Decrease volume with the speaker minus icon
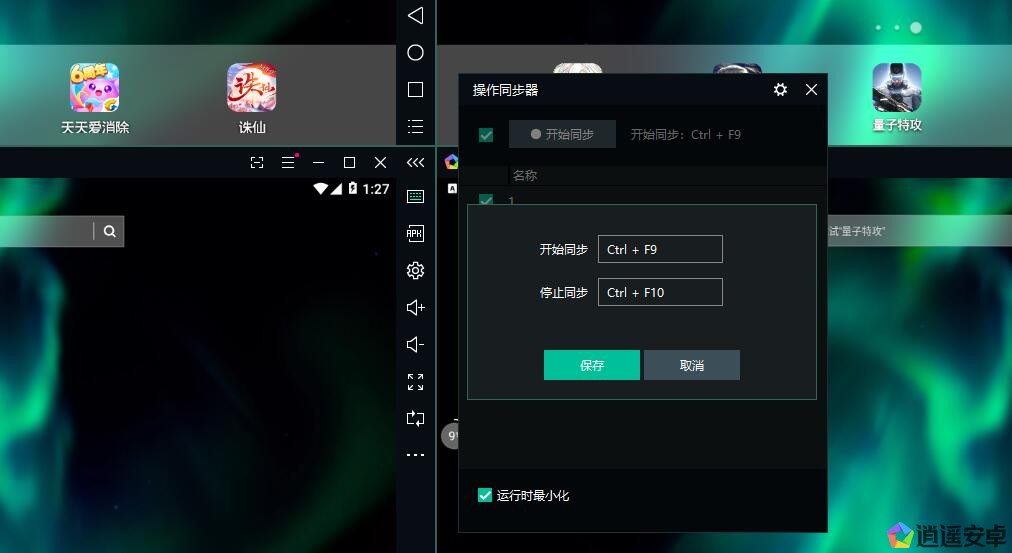The image size is (1012, 553). pos(415,344)
